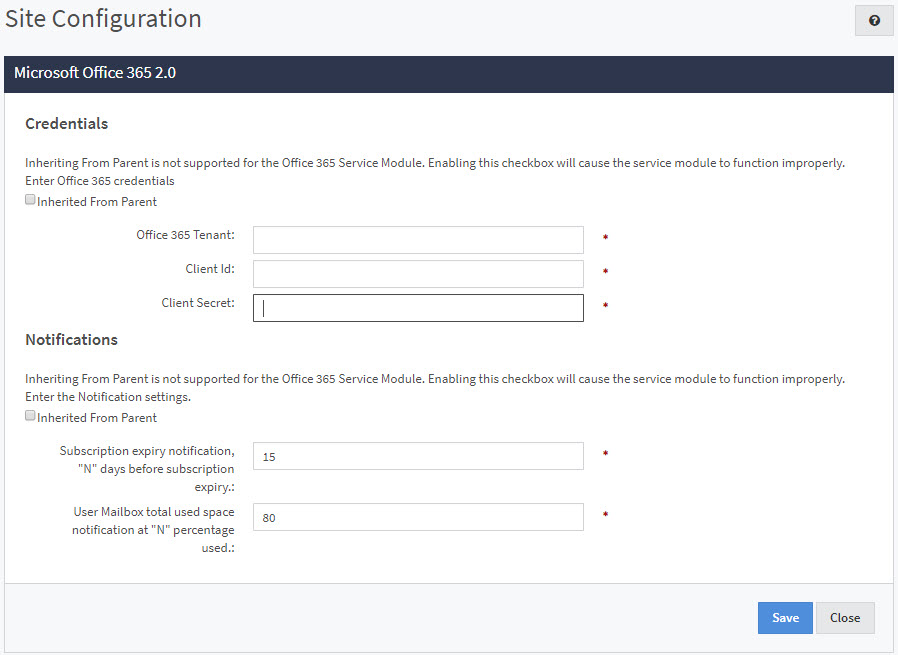898x655 pixels.
Task: Focus the Office 365 Tenant field
Action: click(418, 240)
